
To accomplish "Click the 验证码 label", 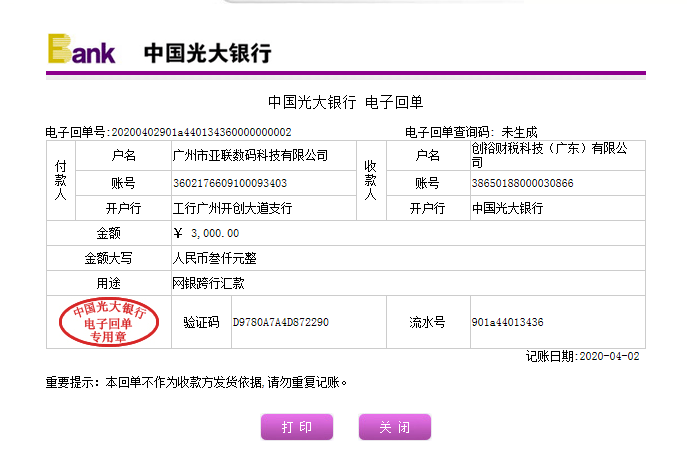I will [x=201, y=322].
